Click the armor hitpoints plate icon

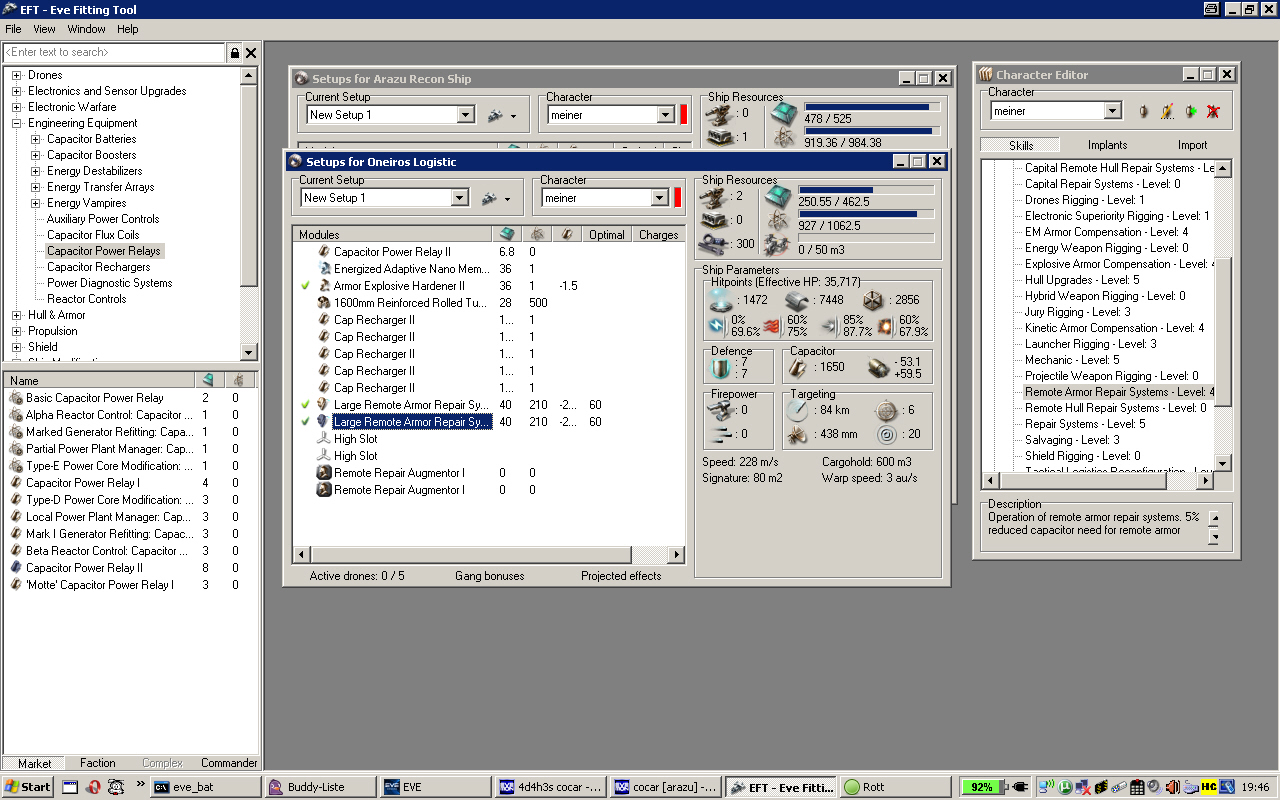(796, 300)
